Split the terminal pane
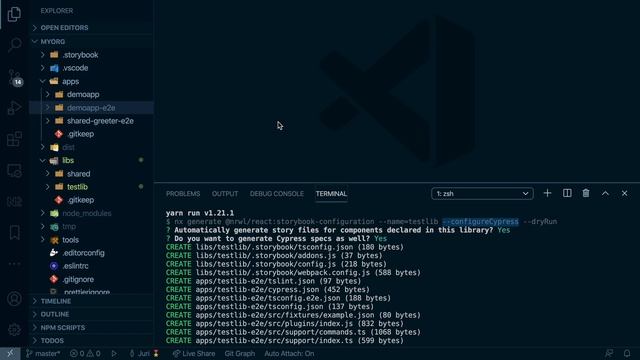This screenshot has width=640, height=360. pos(567,193)
